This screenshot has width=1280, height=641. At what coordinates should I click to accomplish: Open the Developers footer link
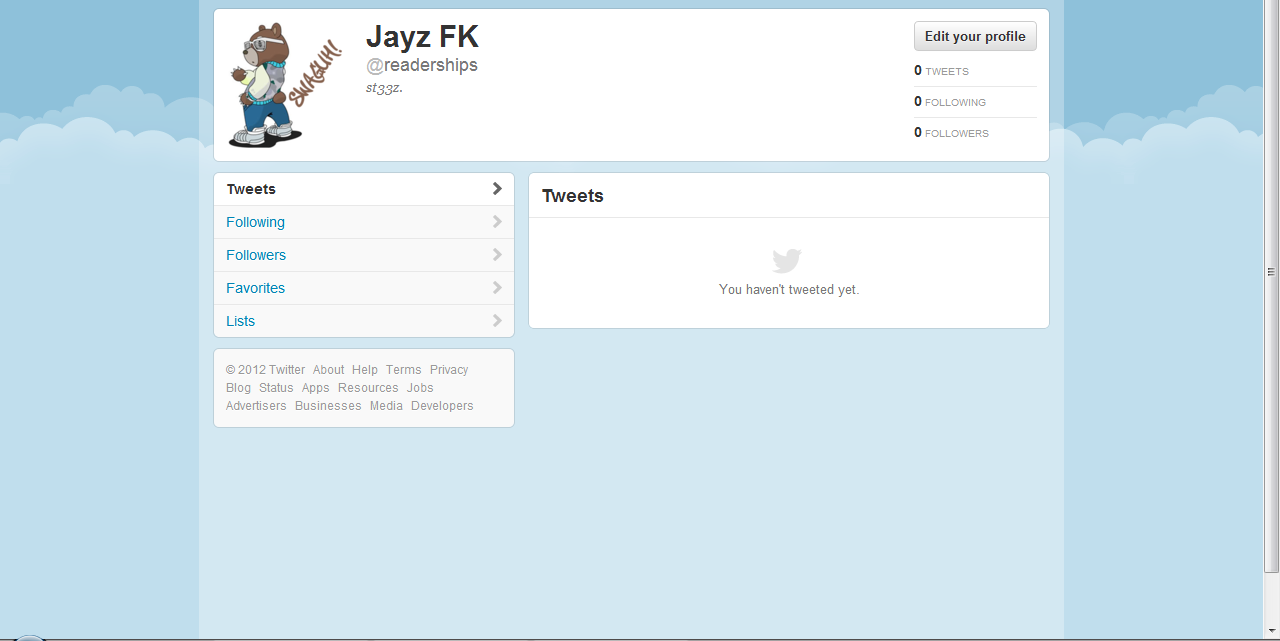[x=442, y=406]
